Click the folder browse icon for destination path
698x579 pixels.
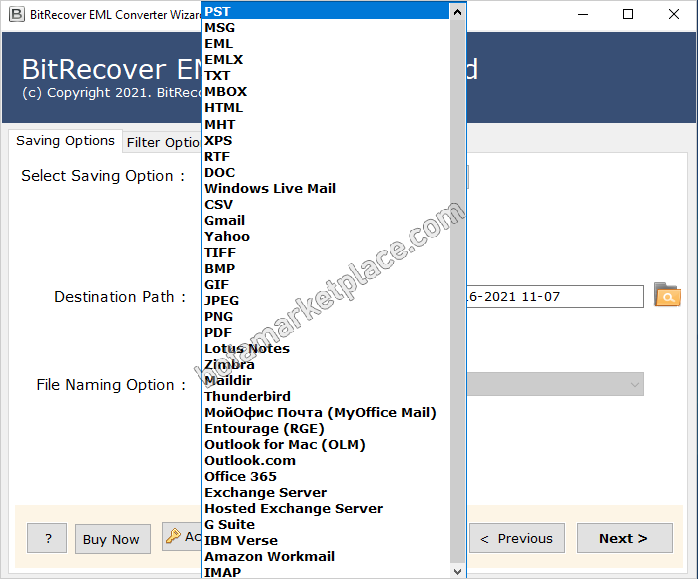click(x=667, y=295)
